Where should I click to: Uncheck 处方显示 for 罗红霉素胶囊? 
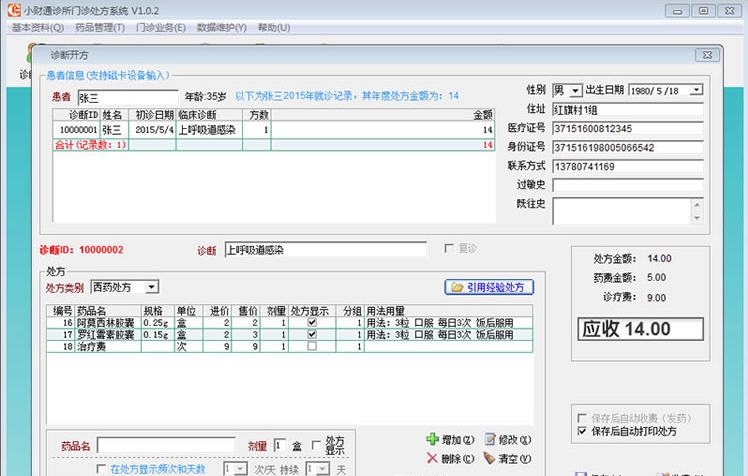click(312, 334)
